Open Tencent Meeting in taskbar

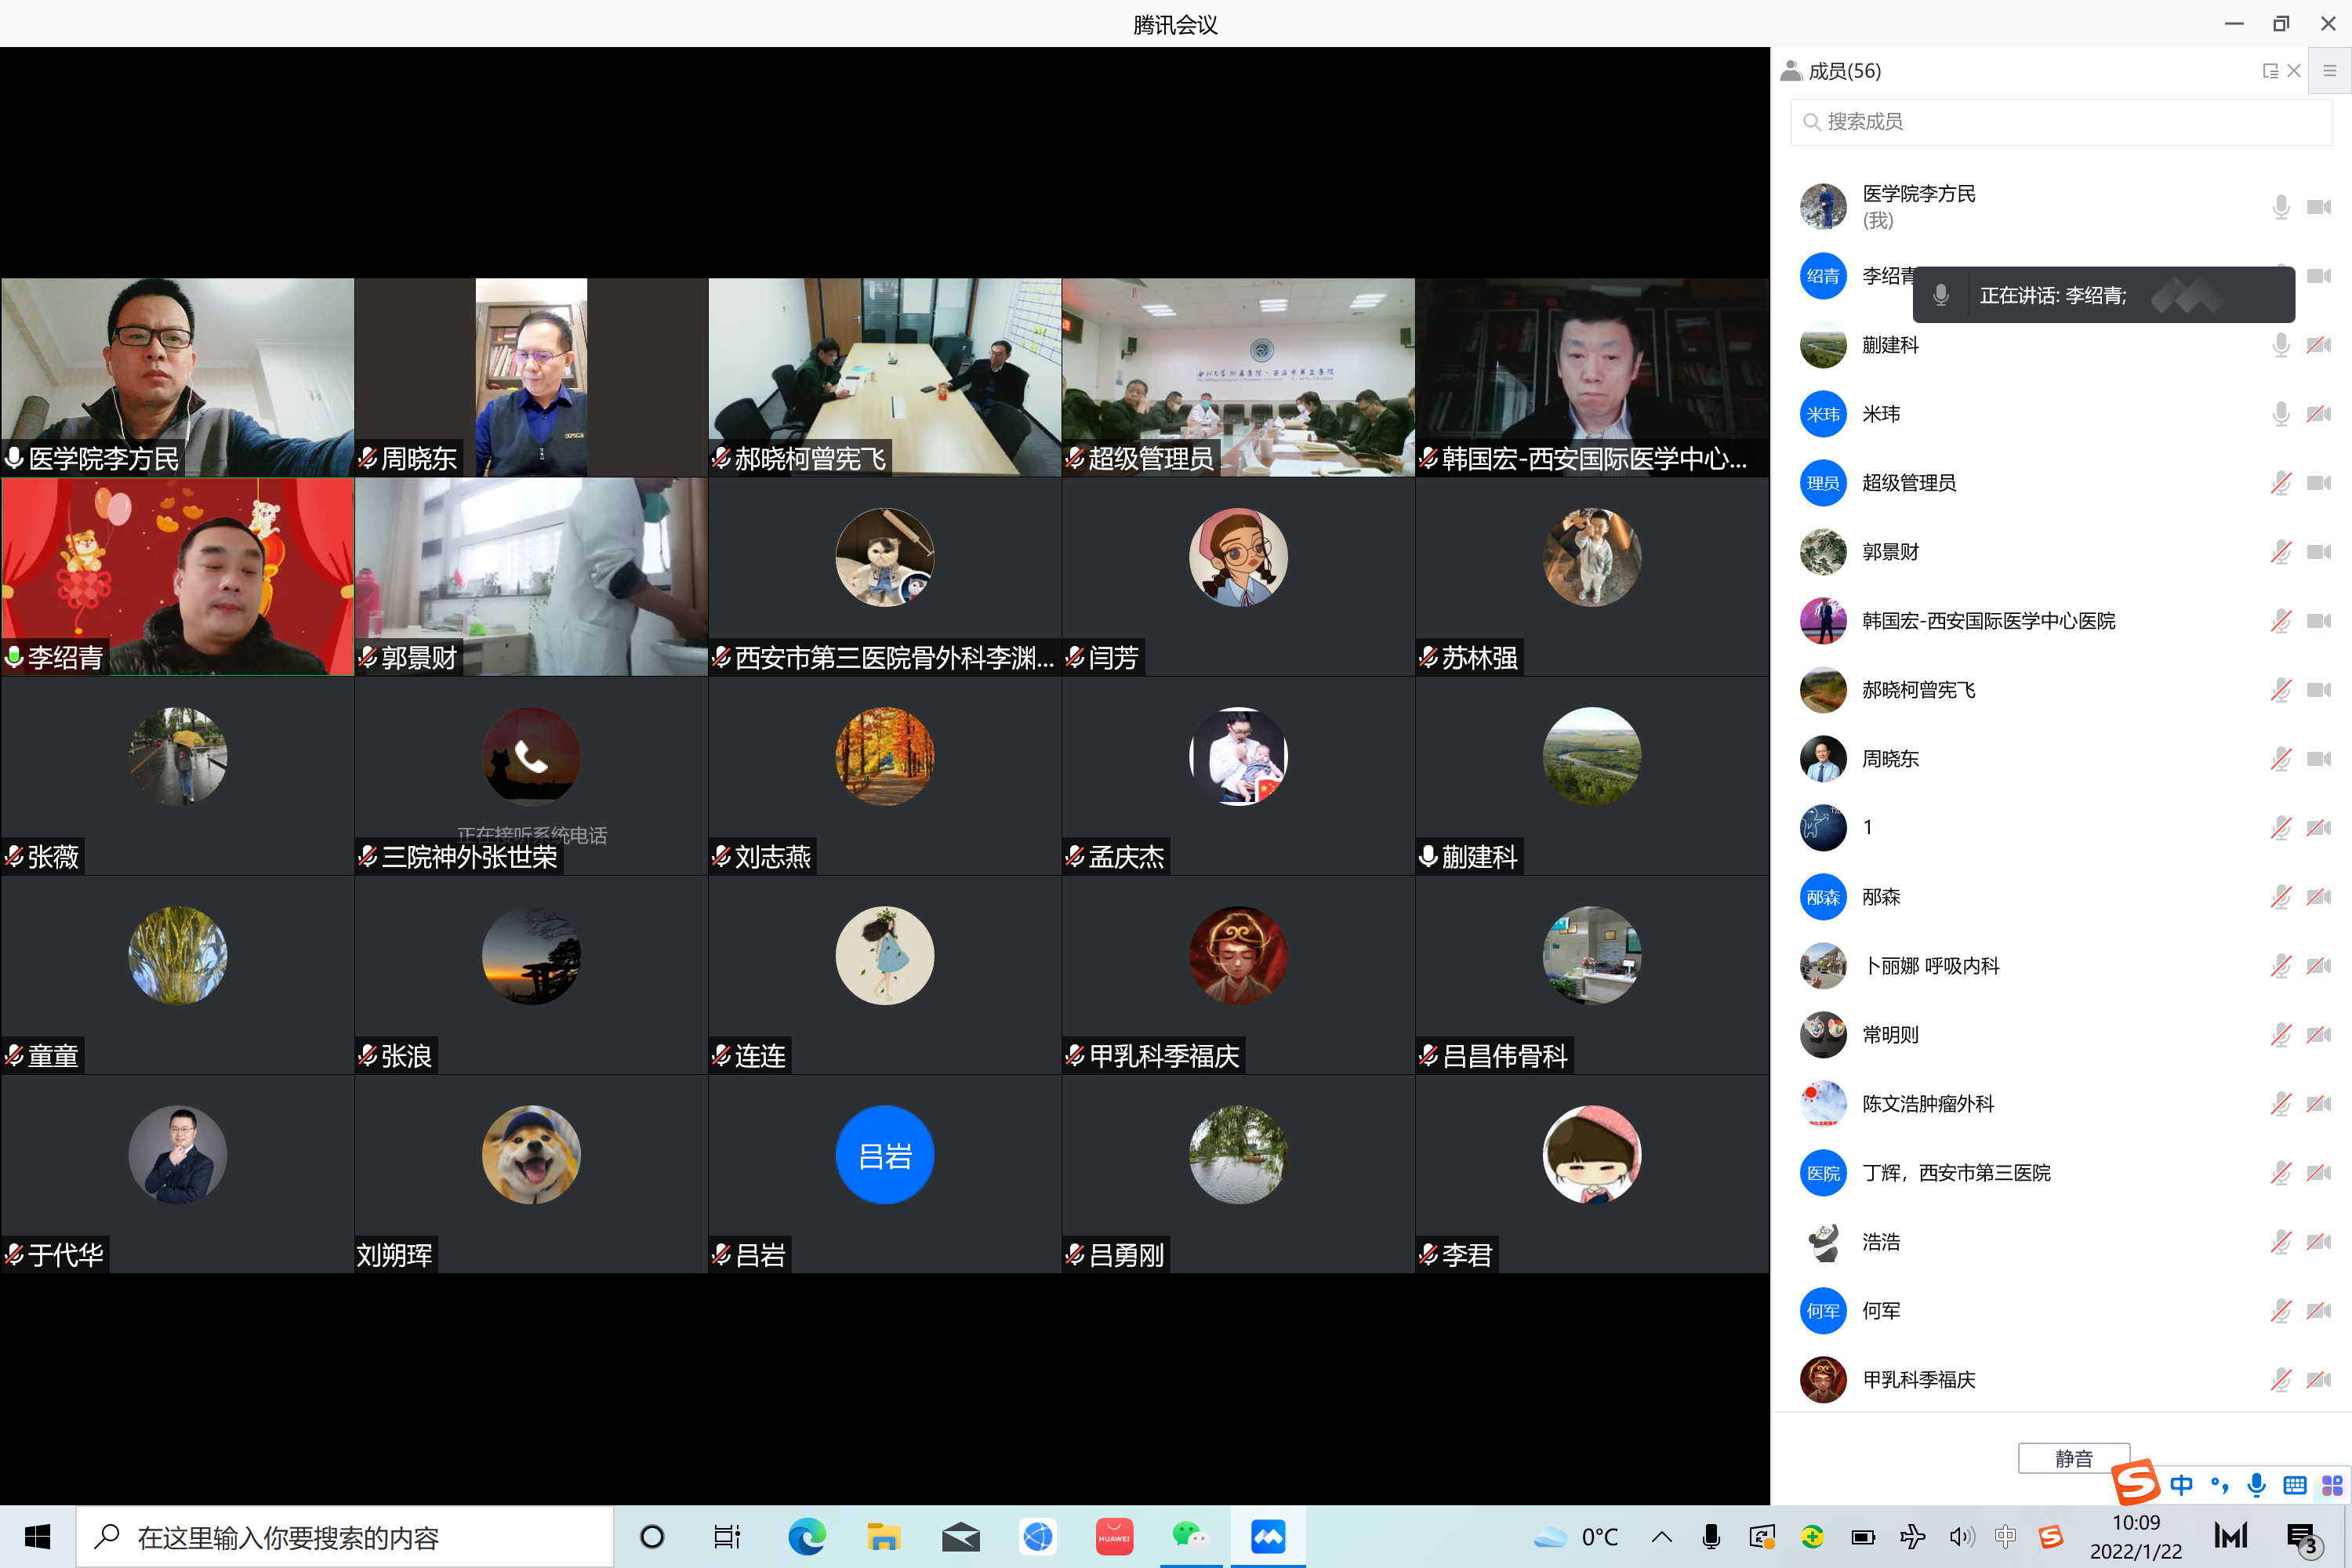pos(1267,1536)
